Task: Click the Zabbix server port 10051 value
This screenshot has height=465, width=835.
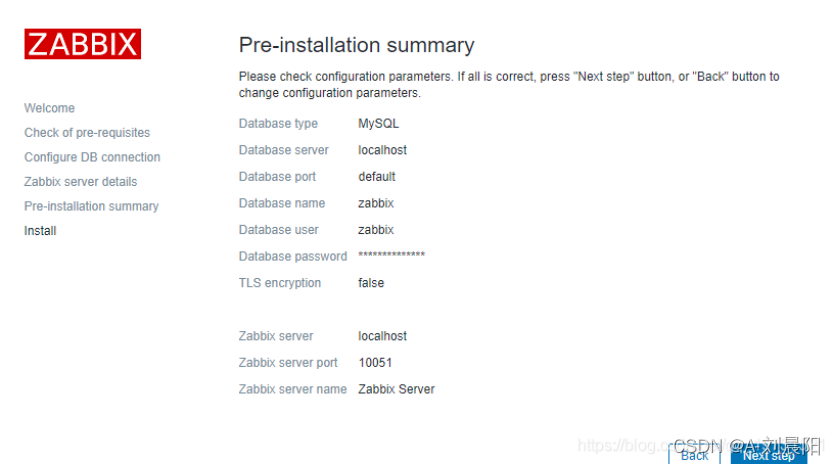Action: 375,363
